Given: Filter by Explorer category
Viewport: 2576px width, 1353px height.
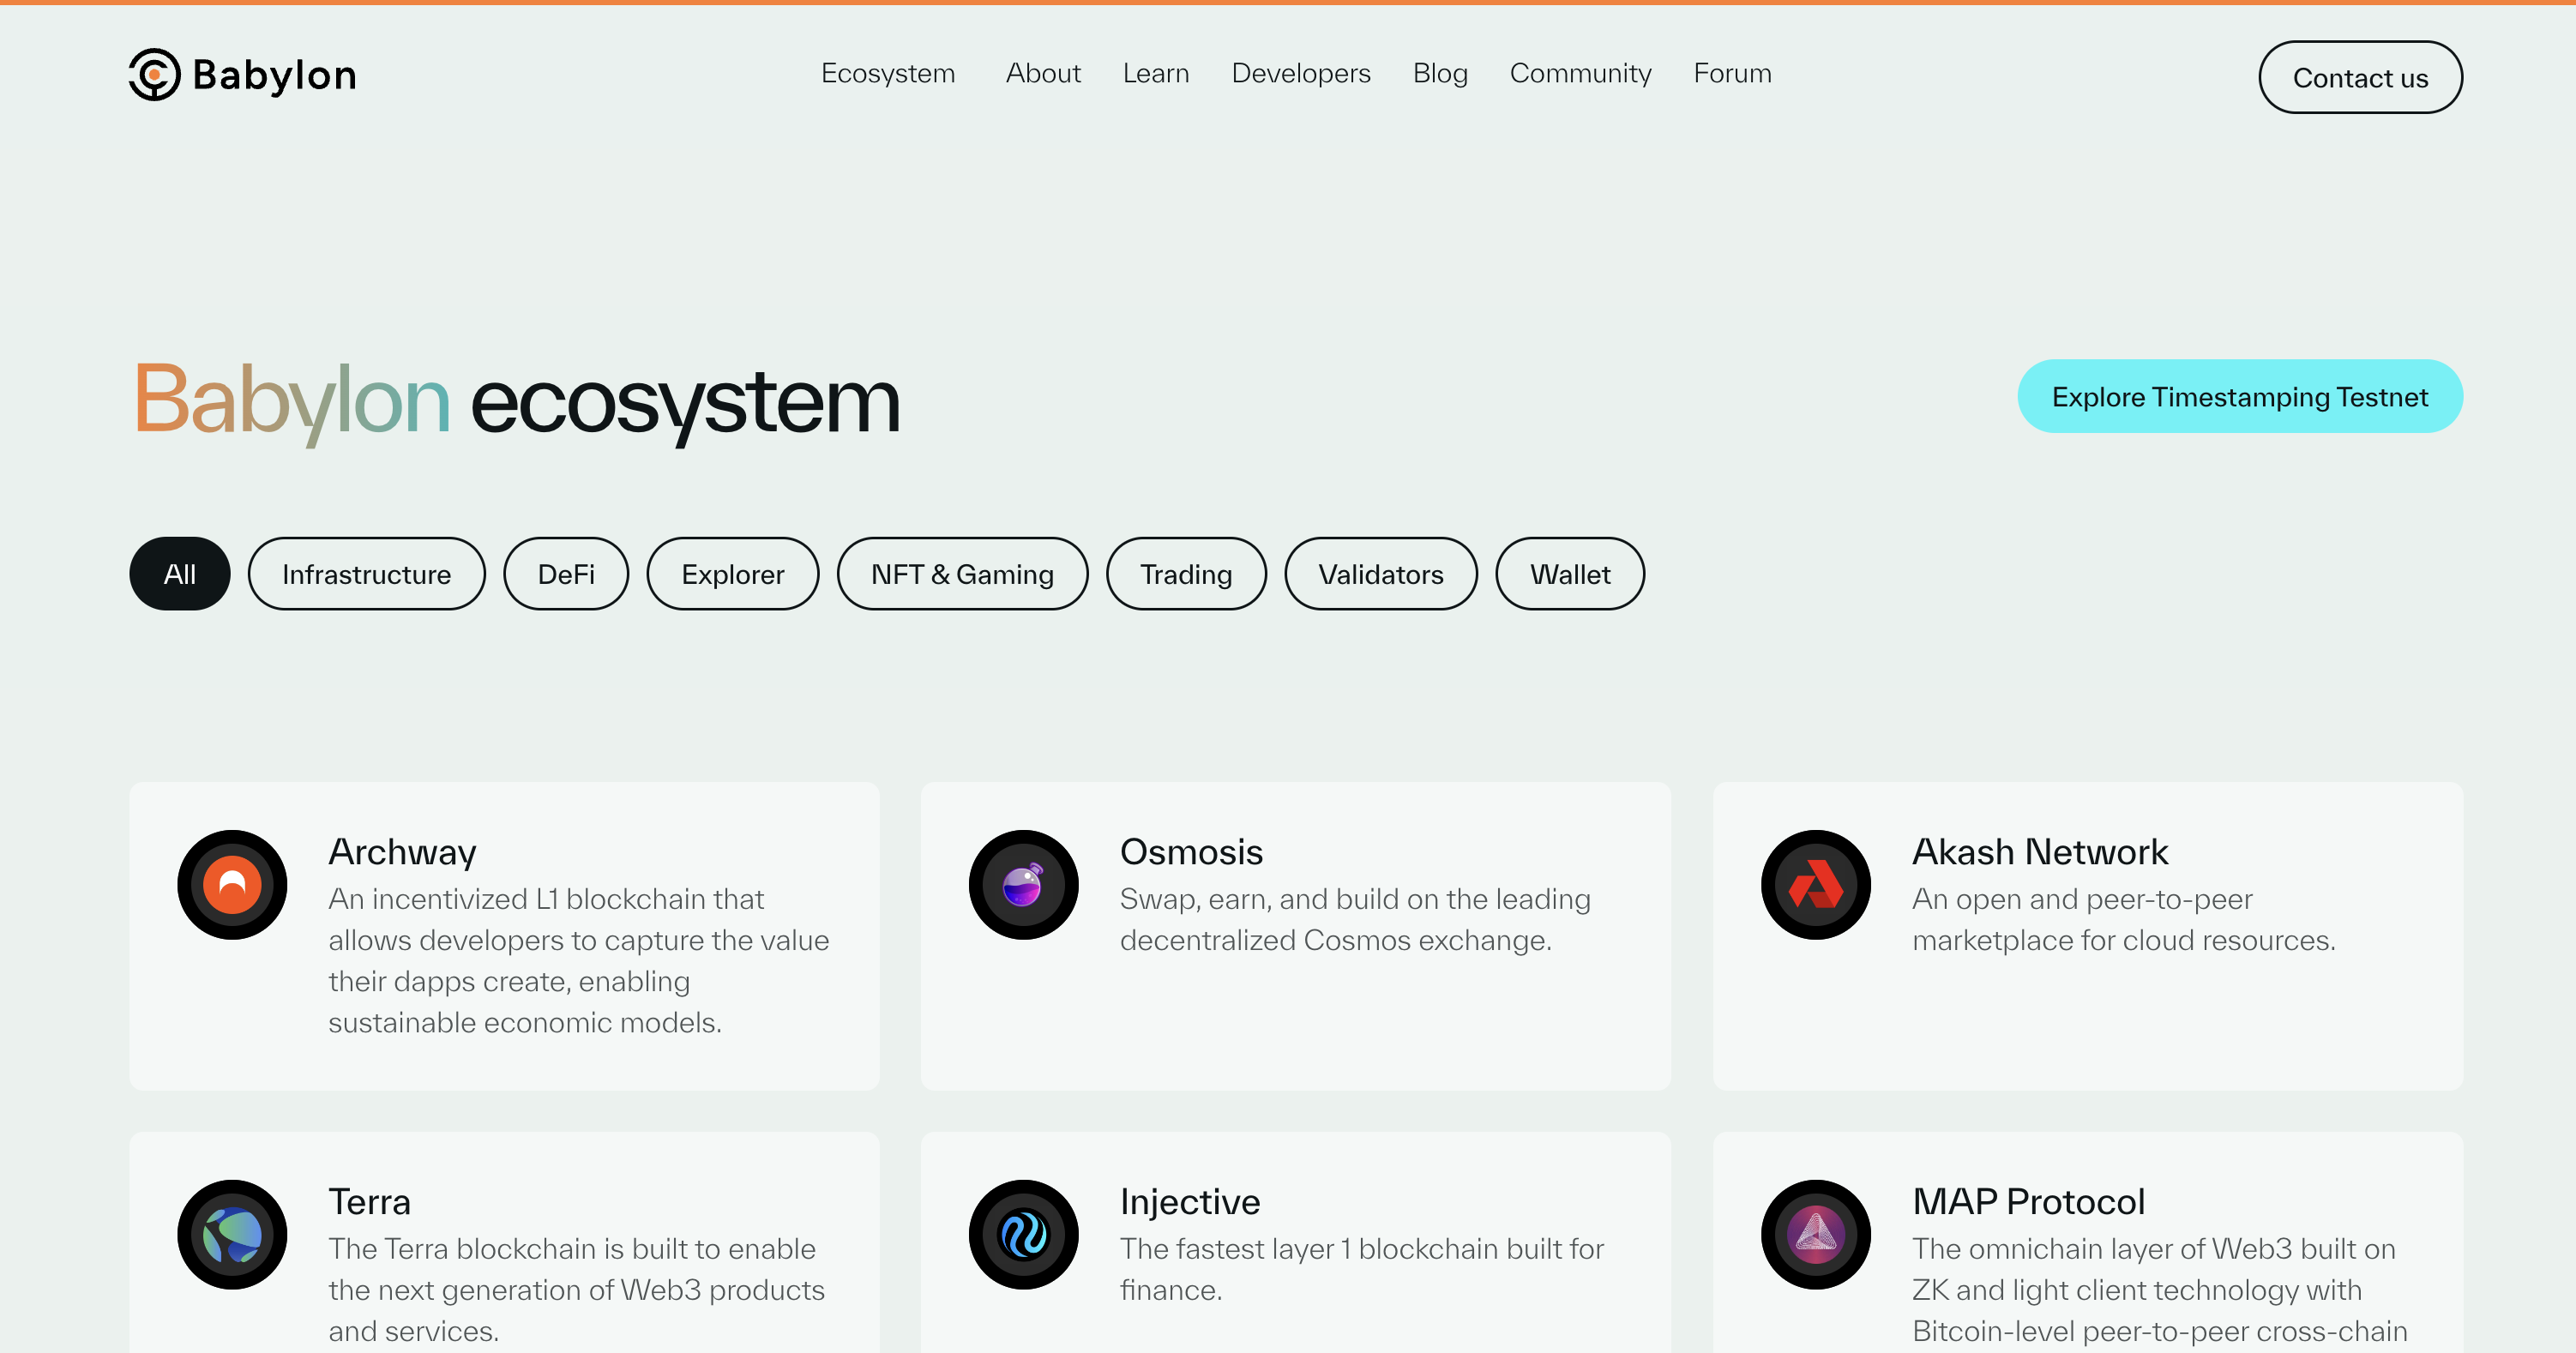Looking at the screenshot, I should coord(733,574).
